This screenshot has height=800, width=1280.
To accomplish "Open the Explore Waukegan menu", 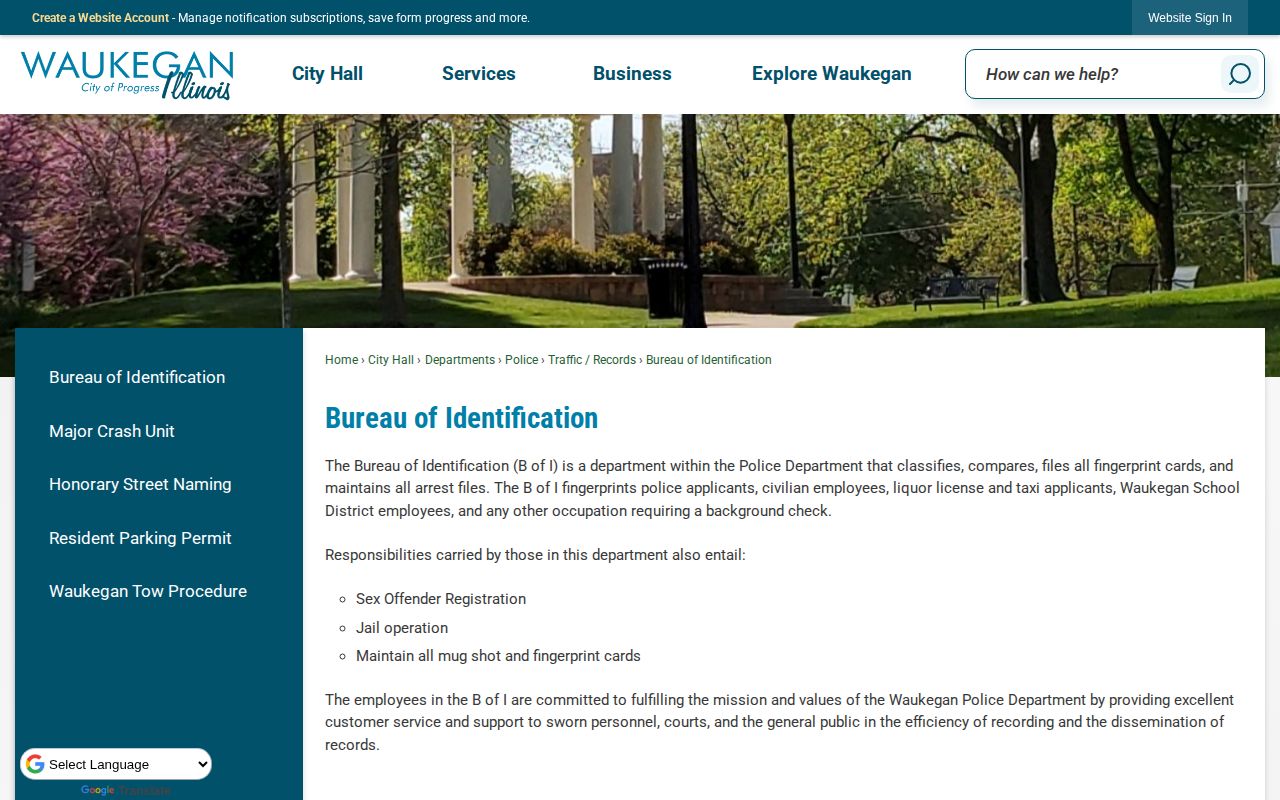I will 832,74.
